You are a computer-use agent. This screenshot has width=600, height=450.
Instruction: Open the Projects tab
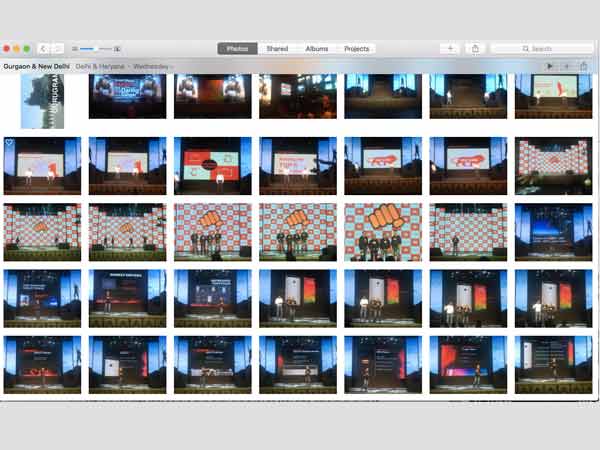[356, 48]
